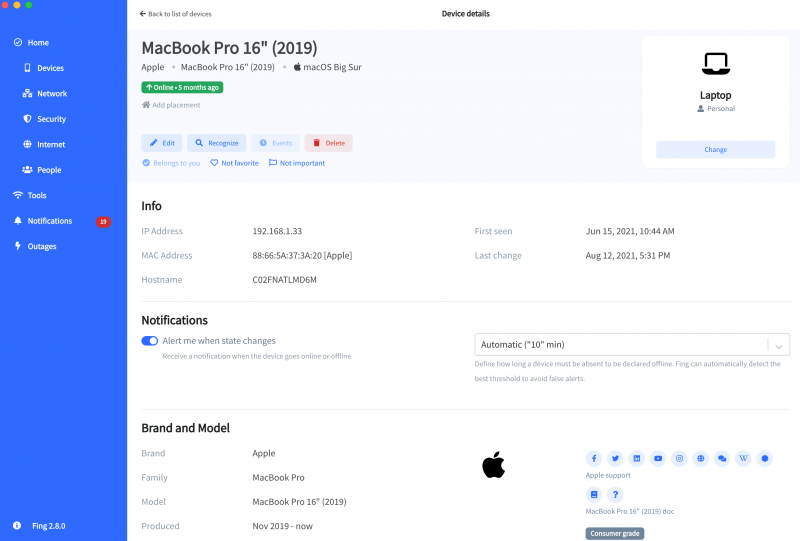Open Apple's Facebook page icon
The width and height of the screenshot is (800, 541).
(x=594, y=458)
